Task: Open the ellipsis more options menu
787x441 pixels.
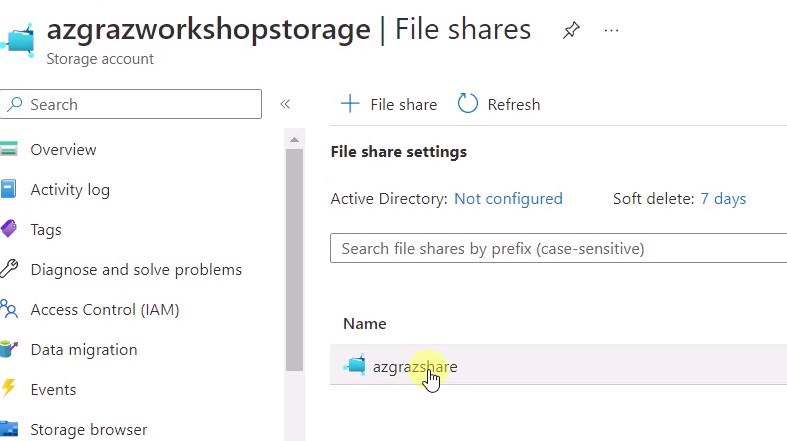Action: 611,31
